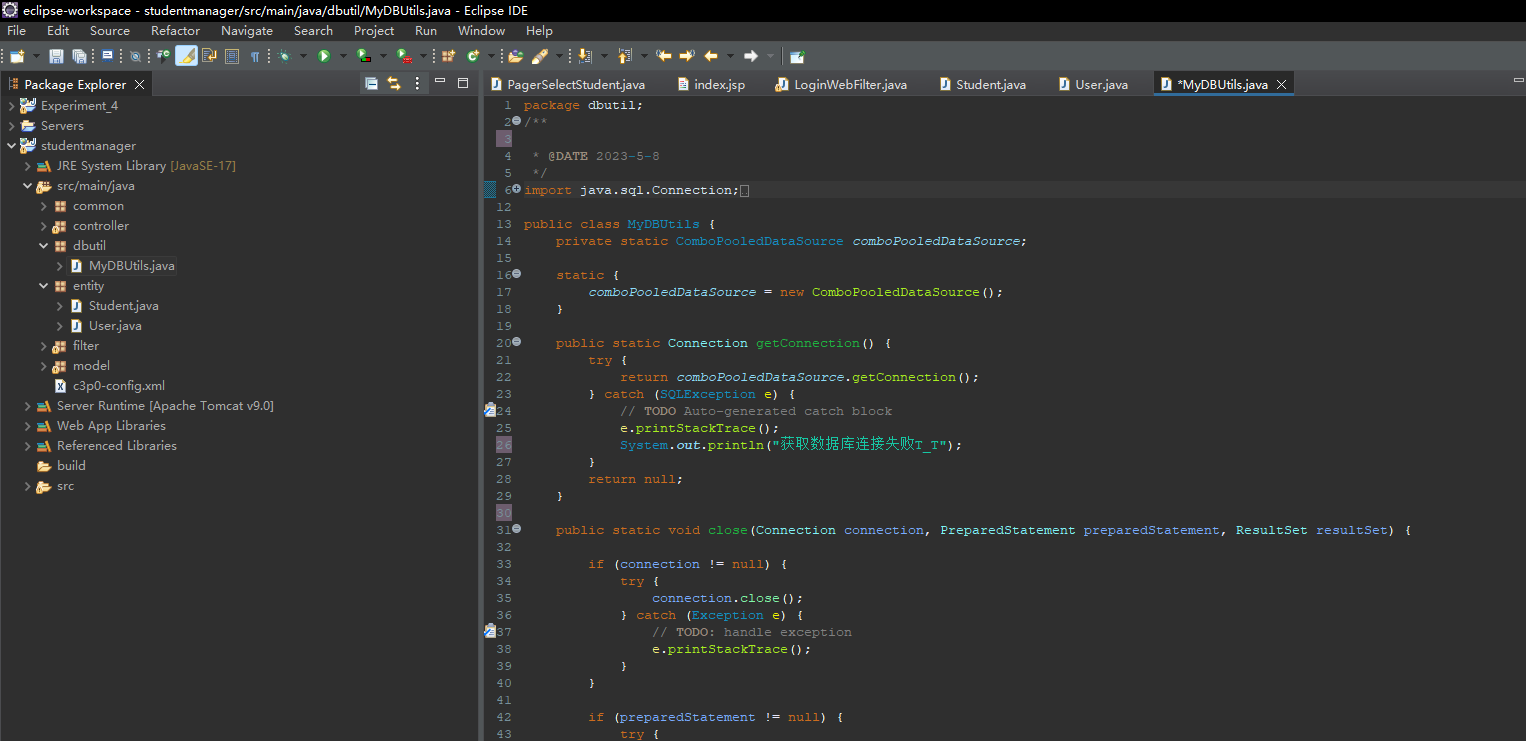Select User.java in the entity package
The height and width of the screenshot is (741, 1526).
click(x=115, y=326)
